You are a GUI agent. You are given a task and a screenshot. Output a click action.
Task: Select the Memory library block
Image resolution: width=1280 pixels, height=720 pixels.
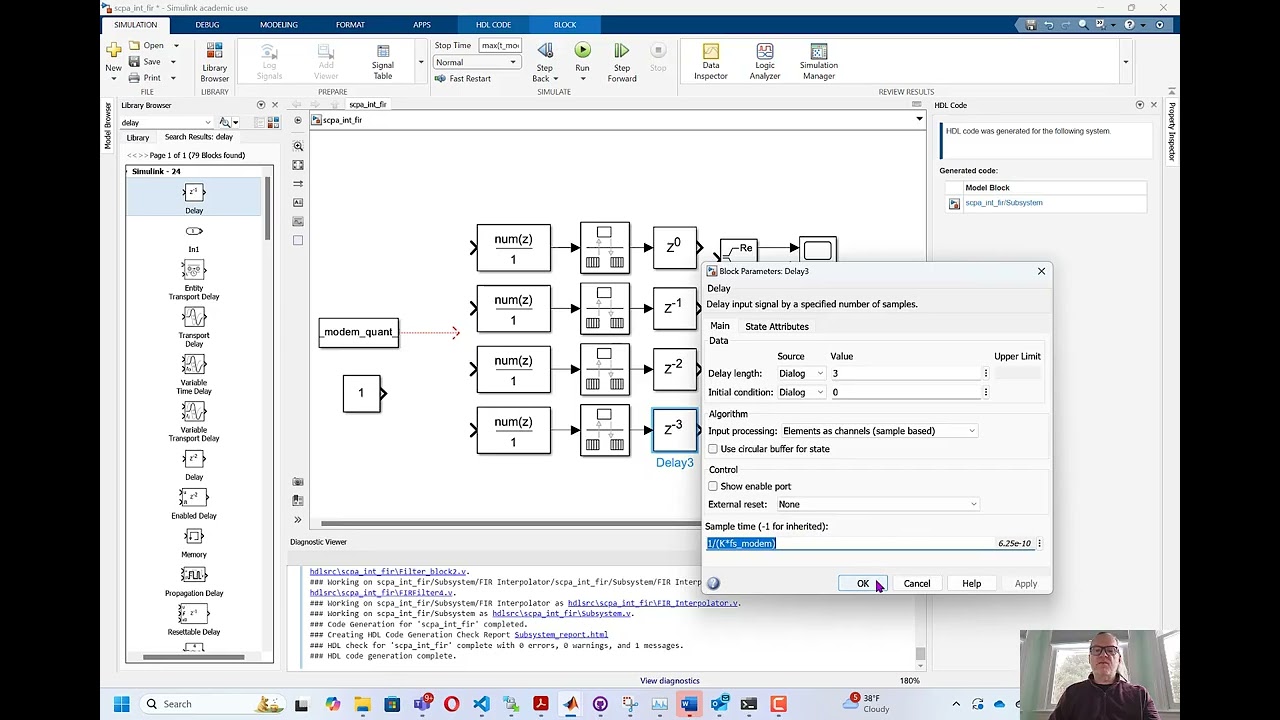pyautogui.click(x=194, y=543)
